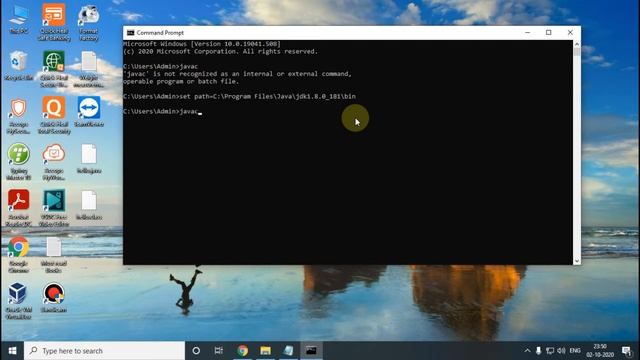Open Quick Heal Safe Banking shortcut
The height and width of the screenshot is (360, 640).
(54, 22)
